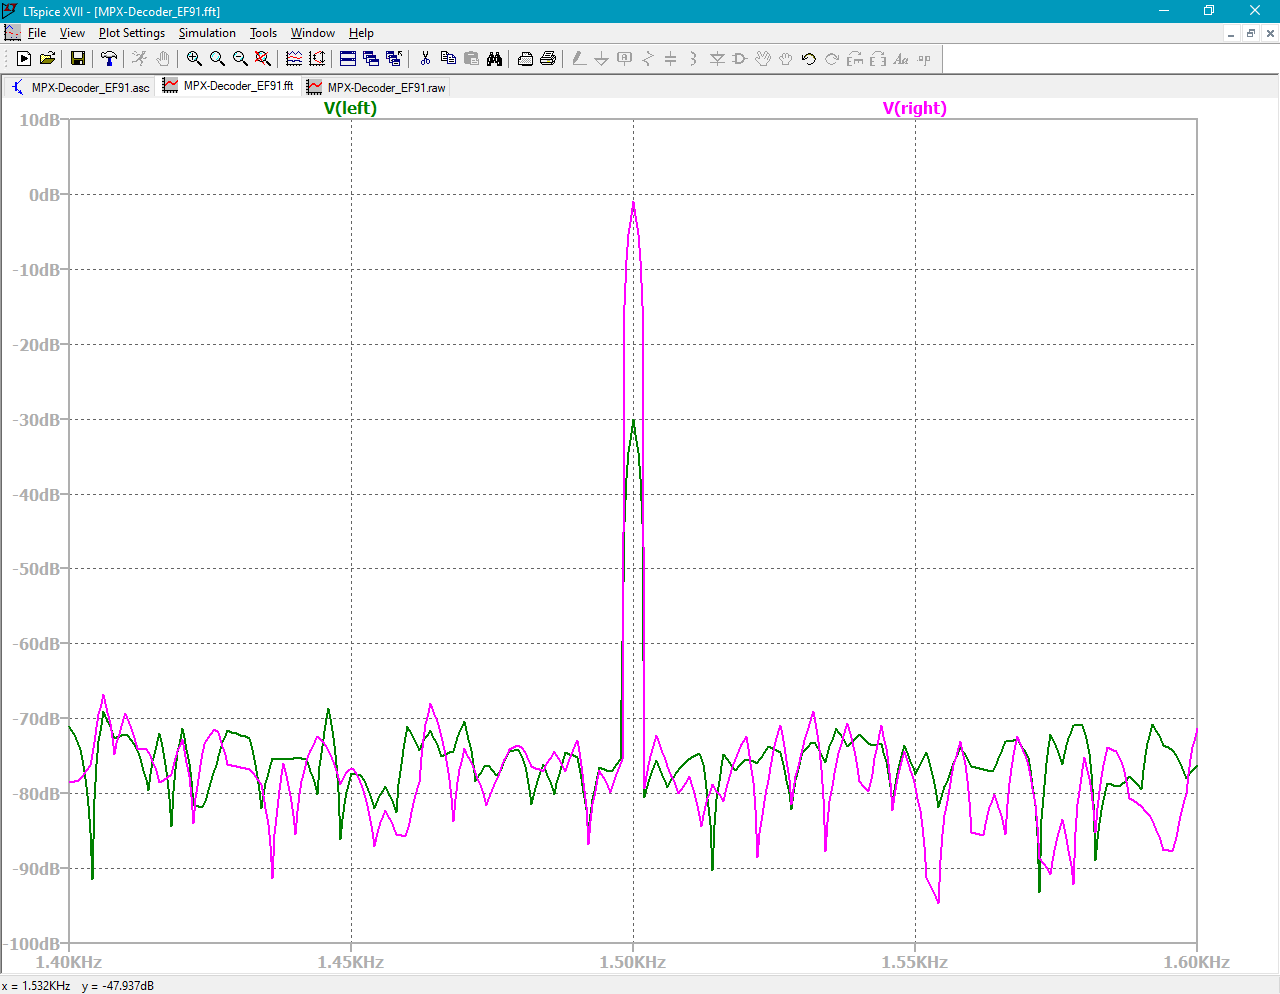Click the V(left) trace label
1280x994 pixels.
[350, 108]
